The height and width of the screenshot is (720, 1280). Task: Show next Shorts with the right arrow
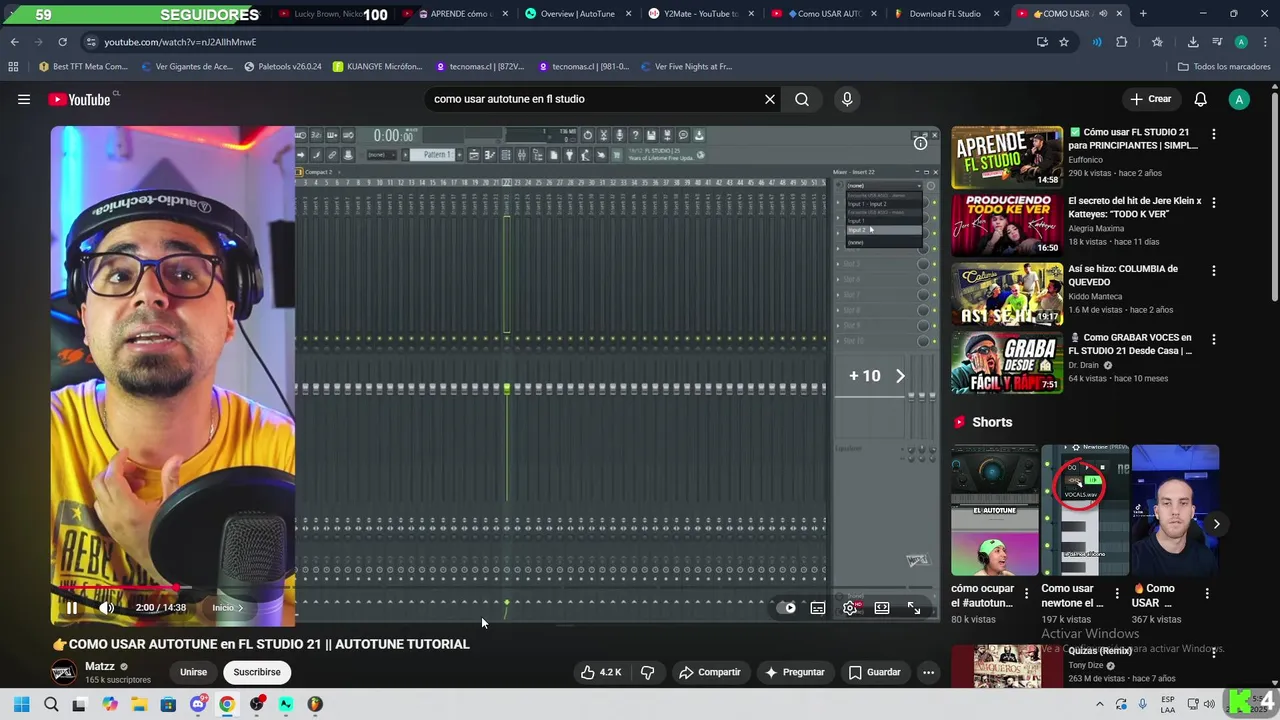point(1216,524)
